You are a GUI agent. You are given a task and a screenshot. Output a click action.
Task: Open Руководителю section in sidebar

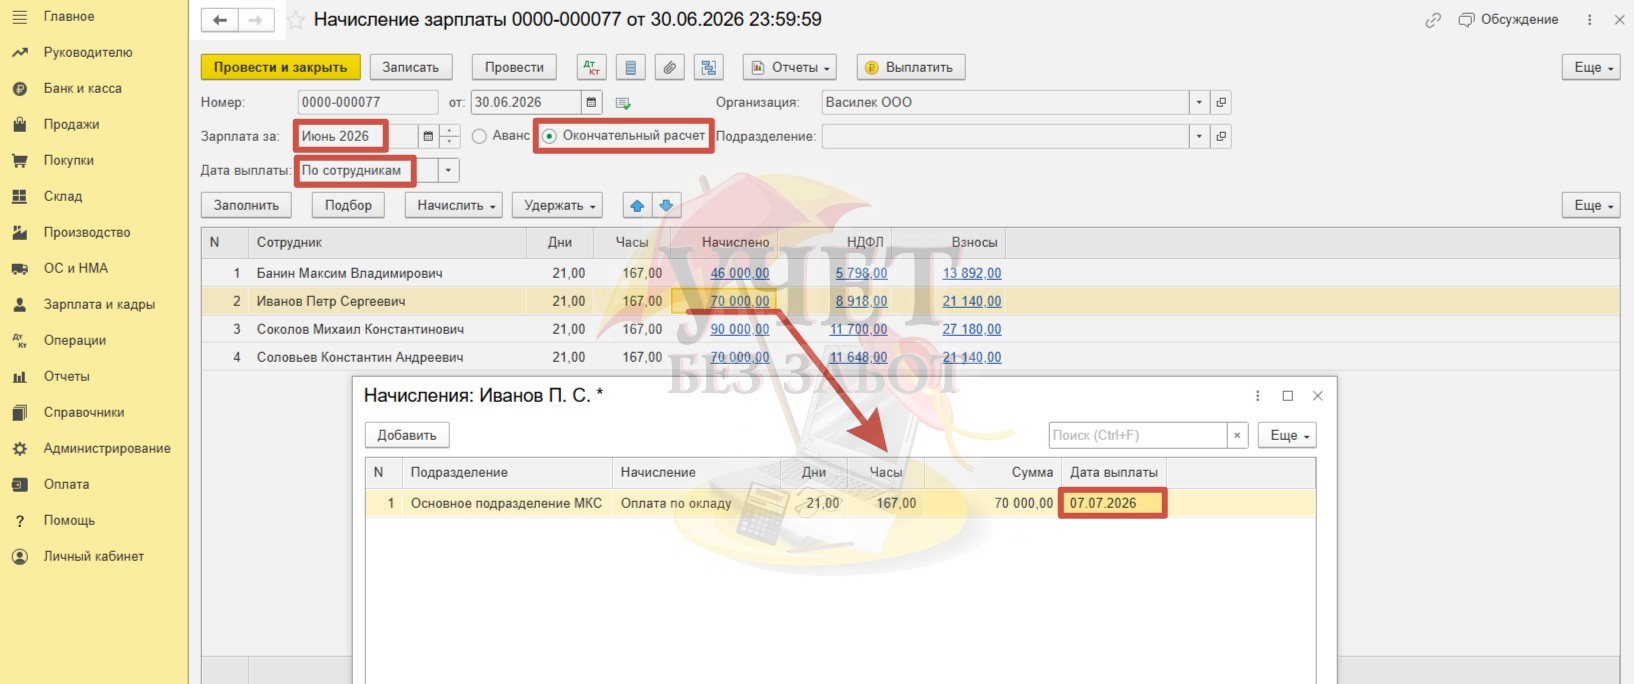point(87,52)
